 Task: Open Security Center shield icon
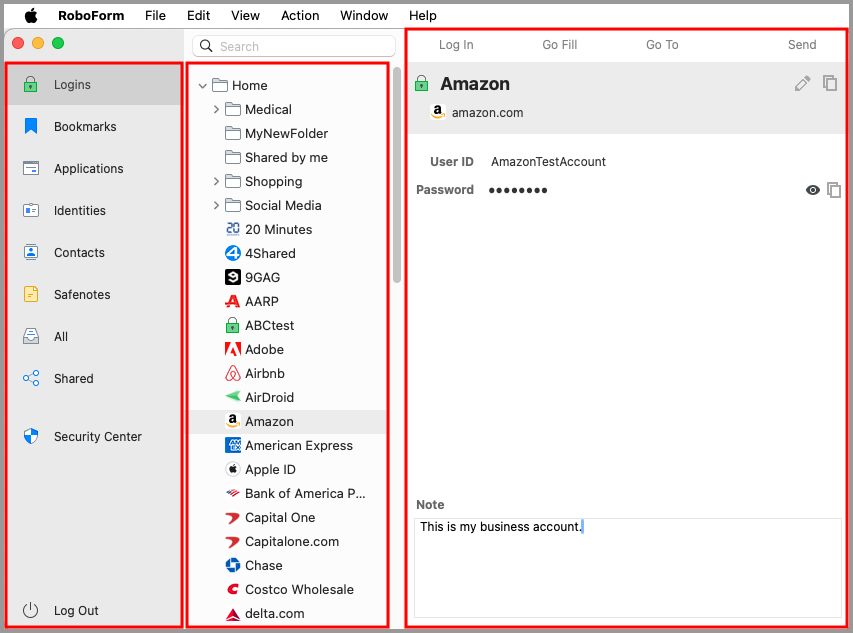[x=31, y=437]
